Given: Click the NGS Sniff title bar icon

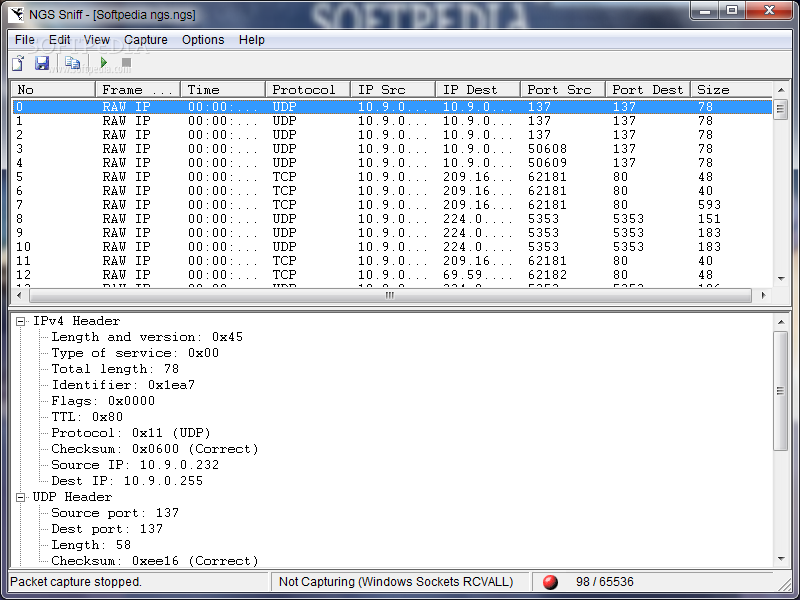Looking at the screenshot, I should click(x=16, y=14).
